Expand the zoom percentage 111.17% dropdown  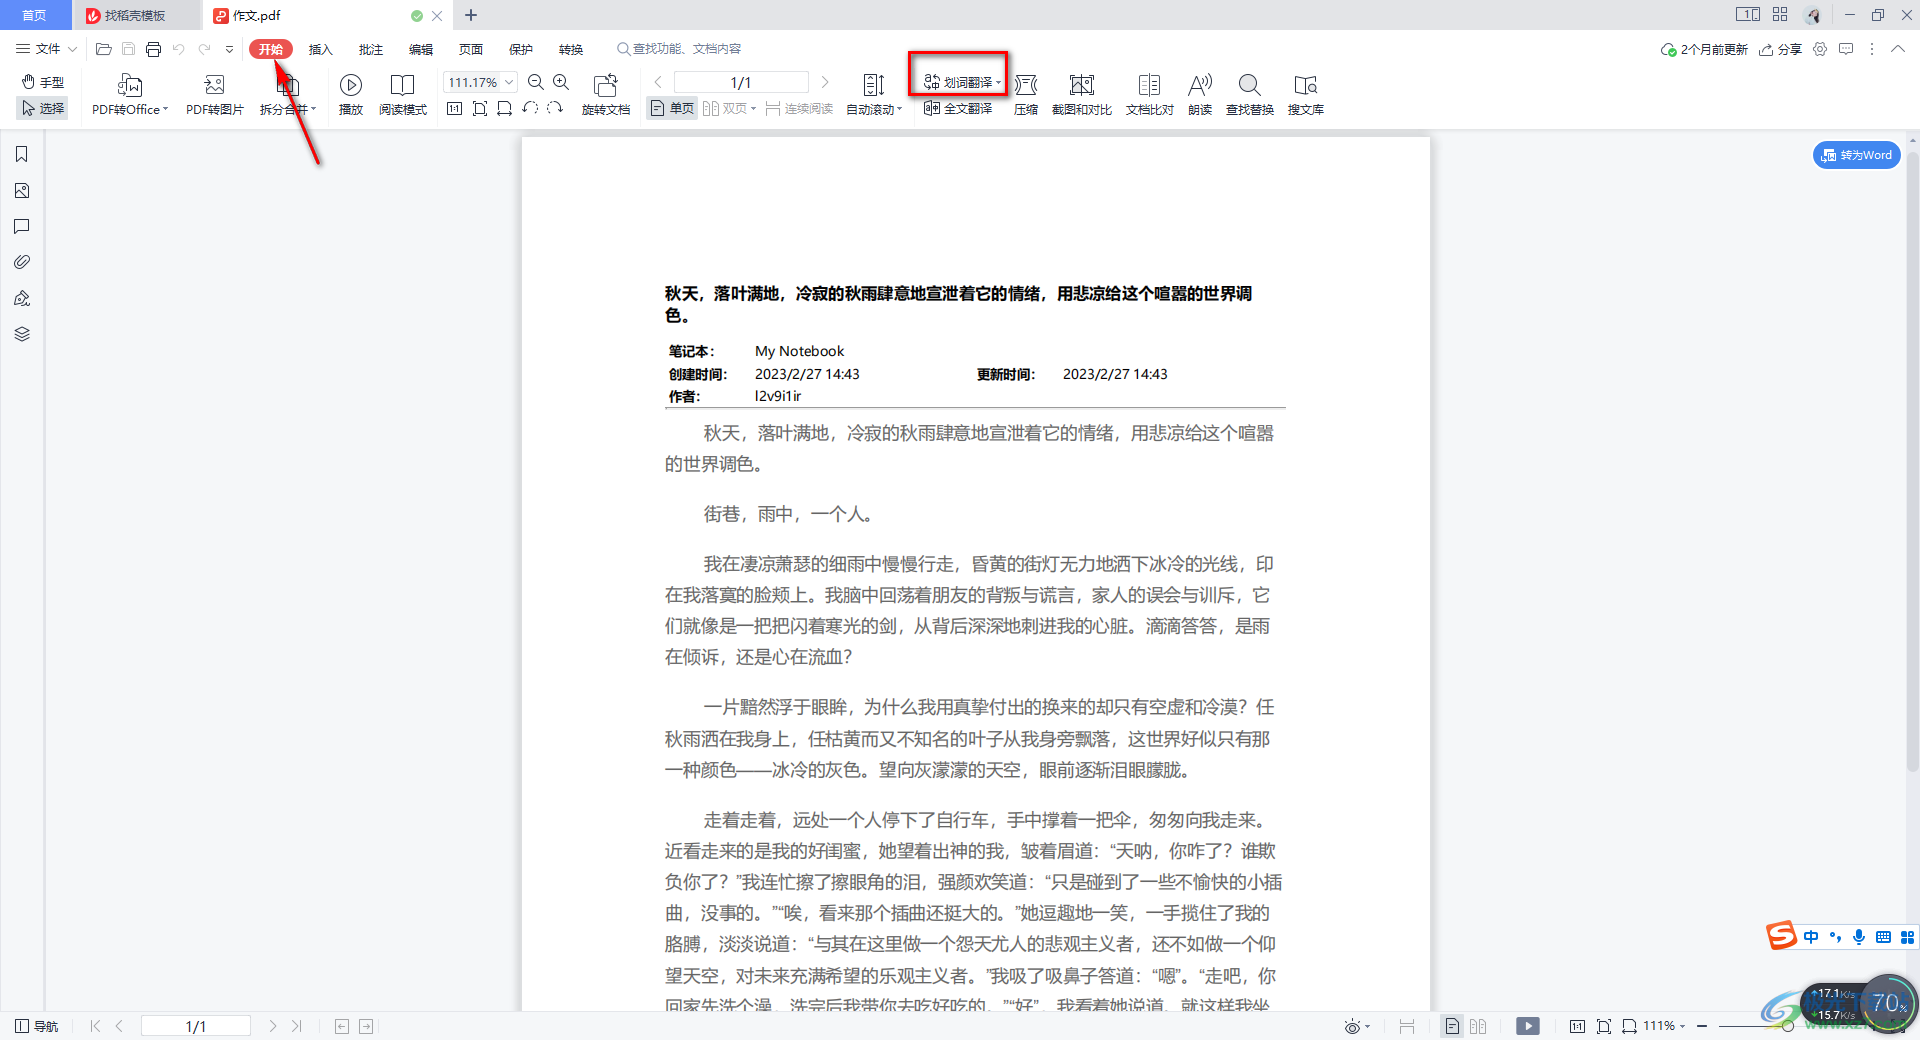(x=509, y=82)
